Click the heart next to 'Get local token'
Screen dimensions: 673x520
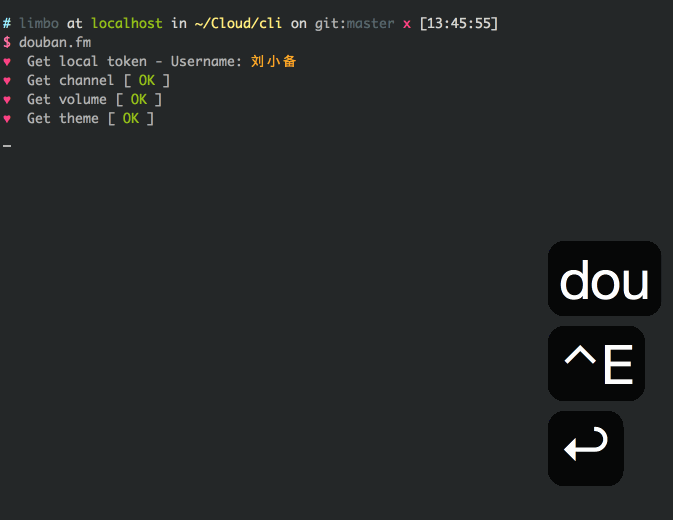pos(7,62)
